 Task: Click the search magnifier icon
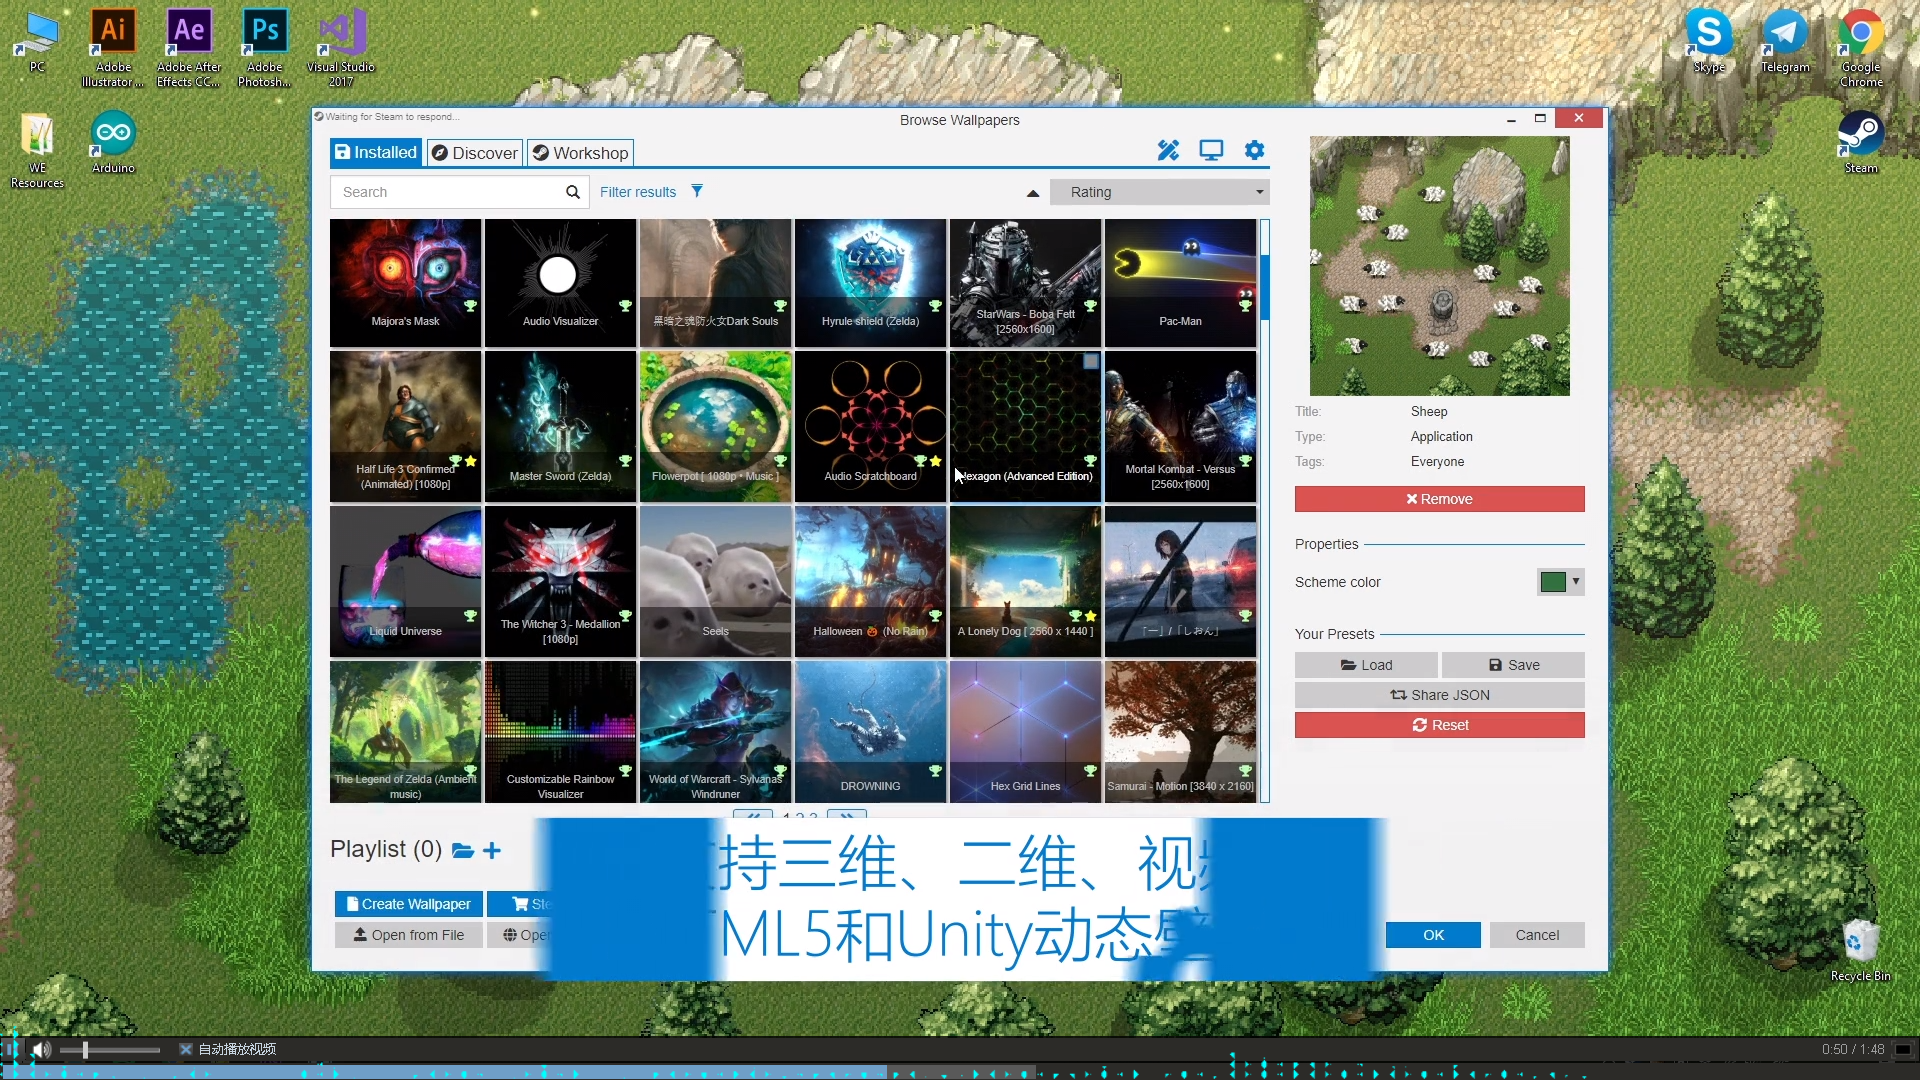pyautogui.click(x=573, y=191)
